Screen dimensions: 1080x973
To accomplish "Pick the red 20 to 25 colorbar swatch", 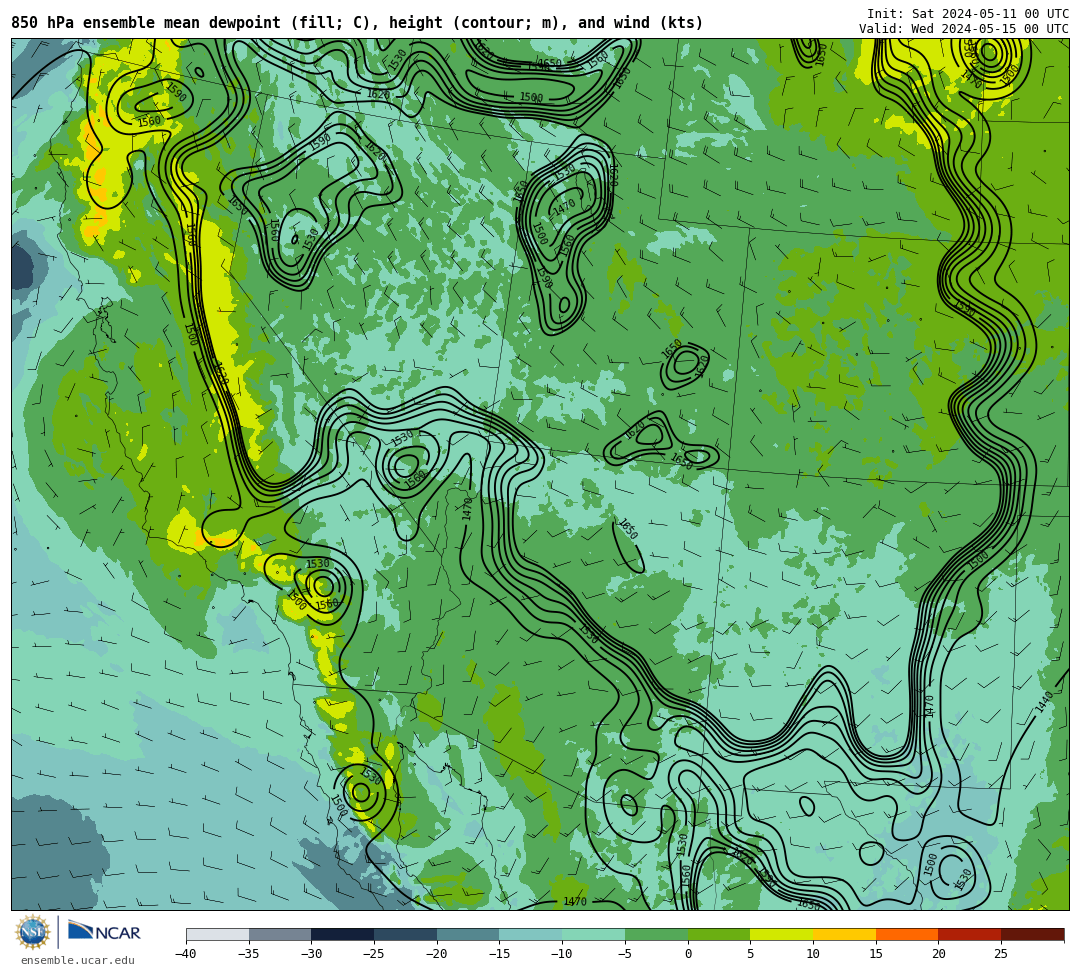I will coord(969,934).
